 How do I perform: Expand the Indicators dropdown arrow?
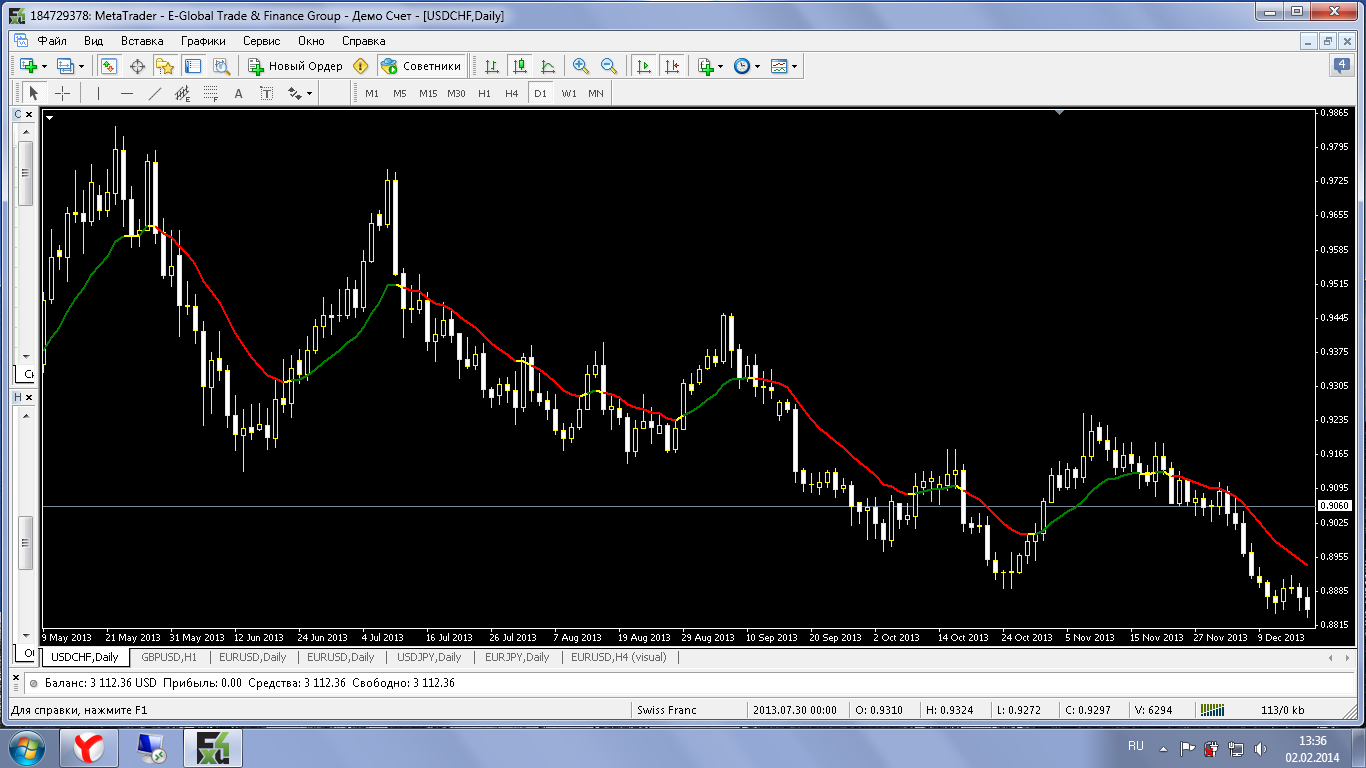(x=721, y=66)
